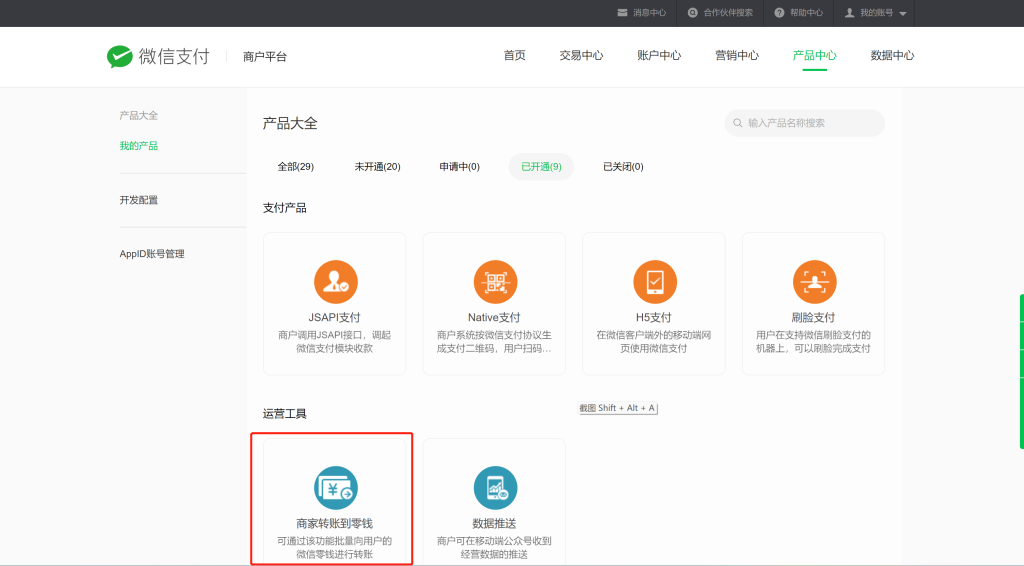
Task: Click 我的产品 in the left sidebar
Action: pos(138,146)
